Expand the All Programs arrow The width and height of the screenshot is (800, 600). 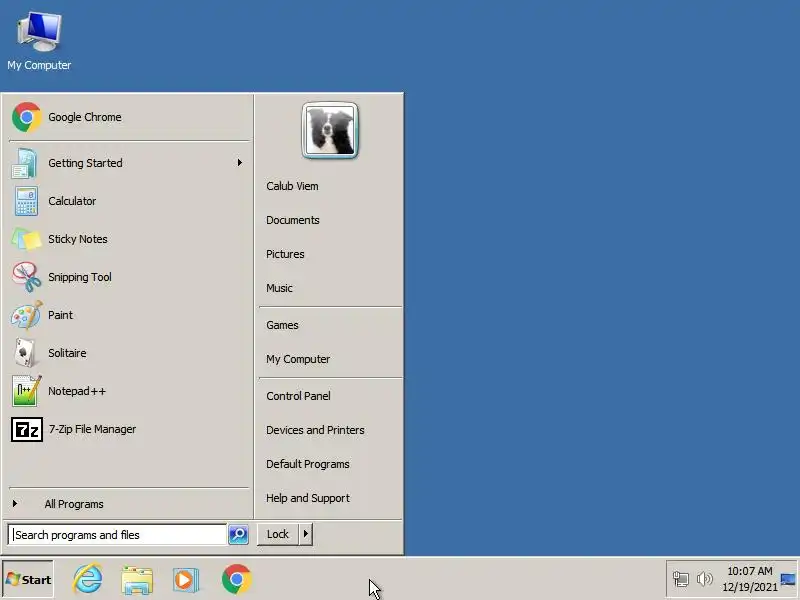point(15,504)
